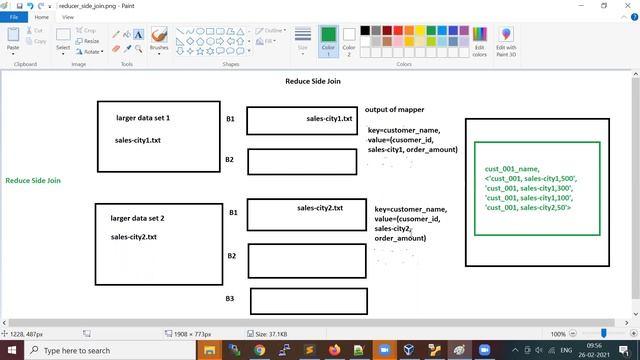Click the Brushes tool icon
The width and height of the screenshot is (640, 360).
click(x=159, y=34)
